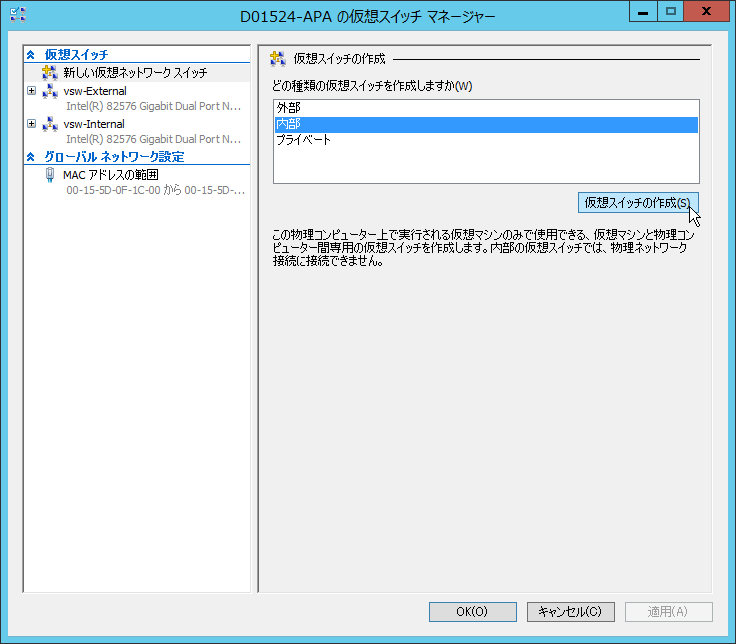Click the vsw-External switch icon
Image resolution: width=736 pixels, height=644 pixels.
coord(50,91)
